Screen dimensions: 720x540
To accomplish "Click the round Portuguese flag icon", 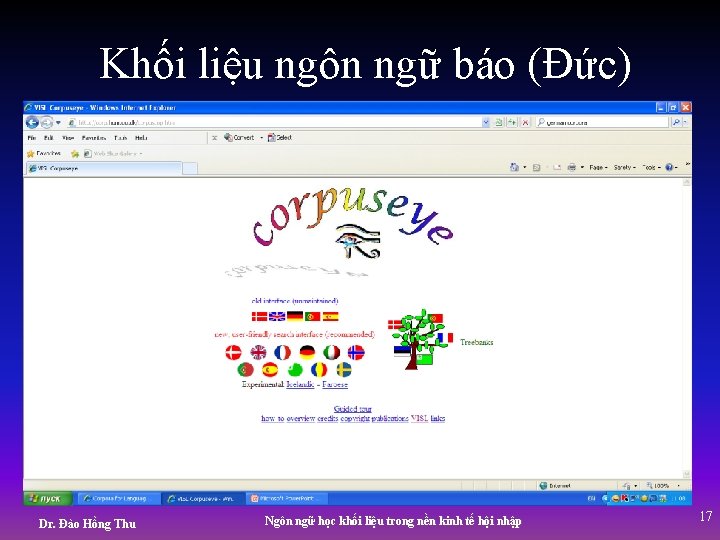I will pyautogui.click(x=246, y=369).
